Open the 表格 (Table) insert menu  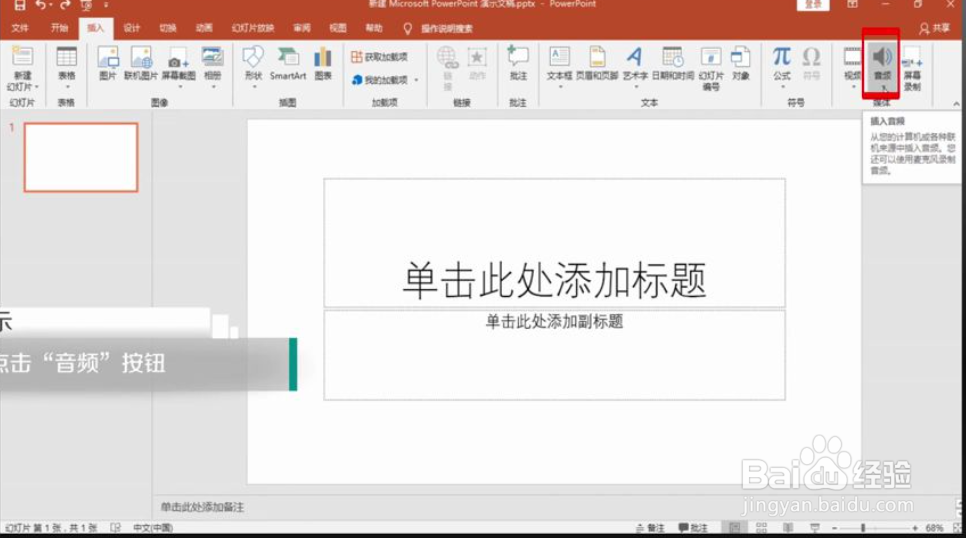(67, 67)
